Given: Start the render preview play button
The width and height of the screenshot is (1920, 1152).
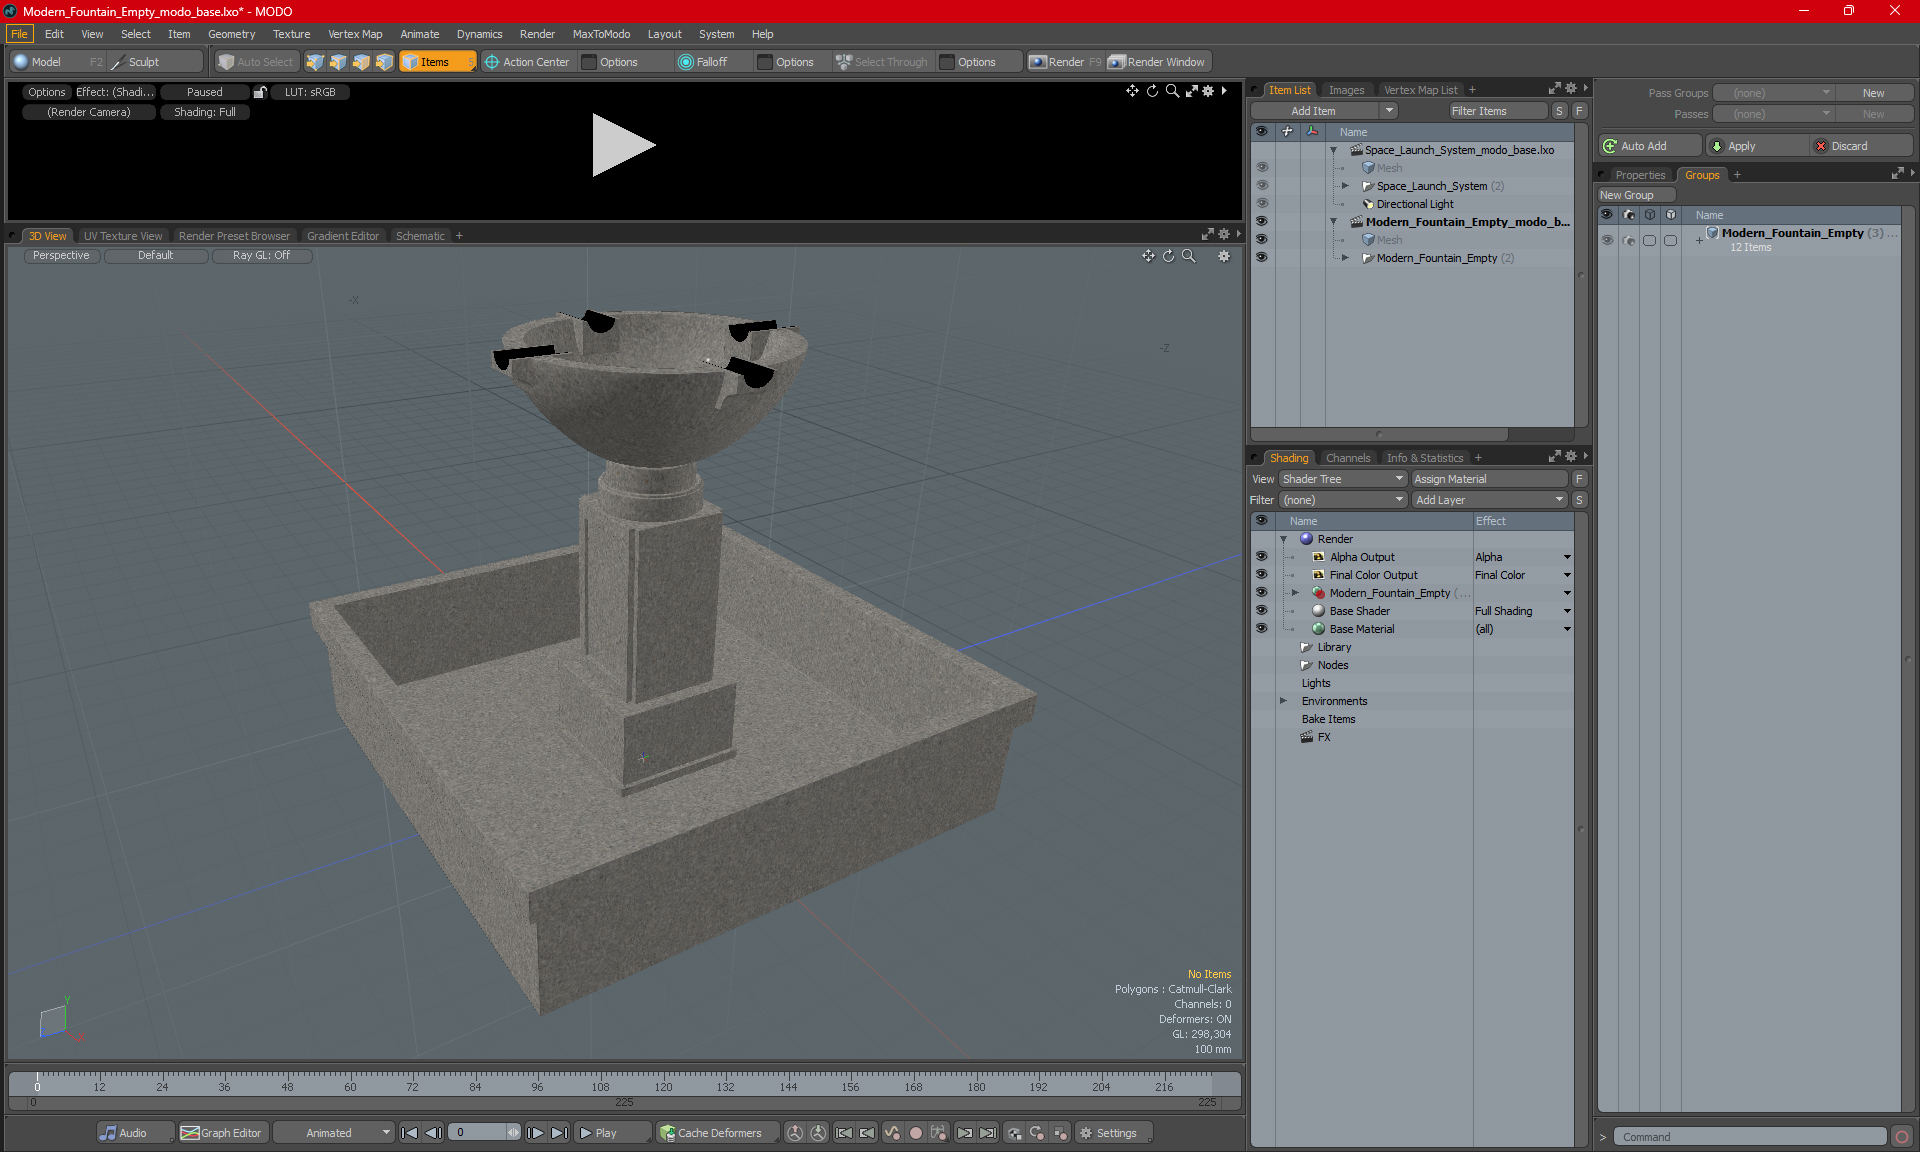Looking at the screenshot, I should click(623, 145).
